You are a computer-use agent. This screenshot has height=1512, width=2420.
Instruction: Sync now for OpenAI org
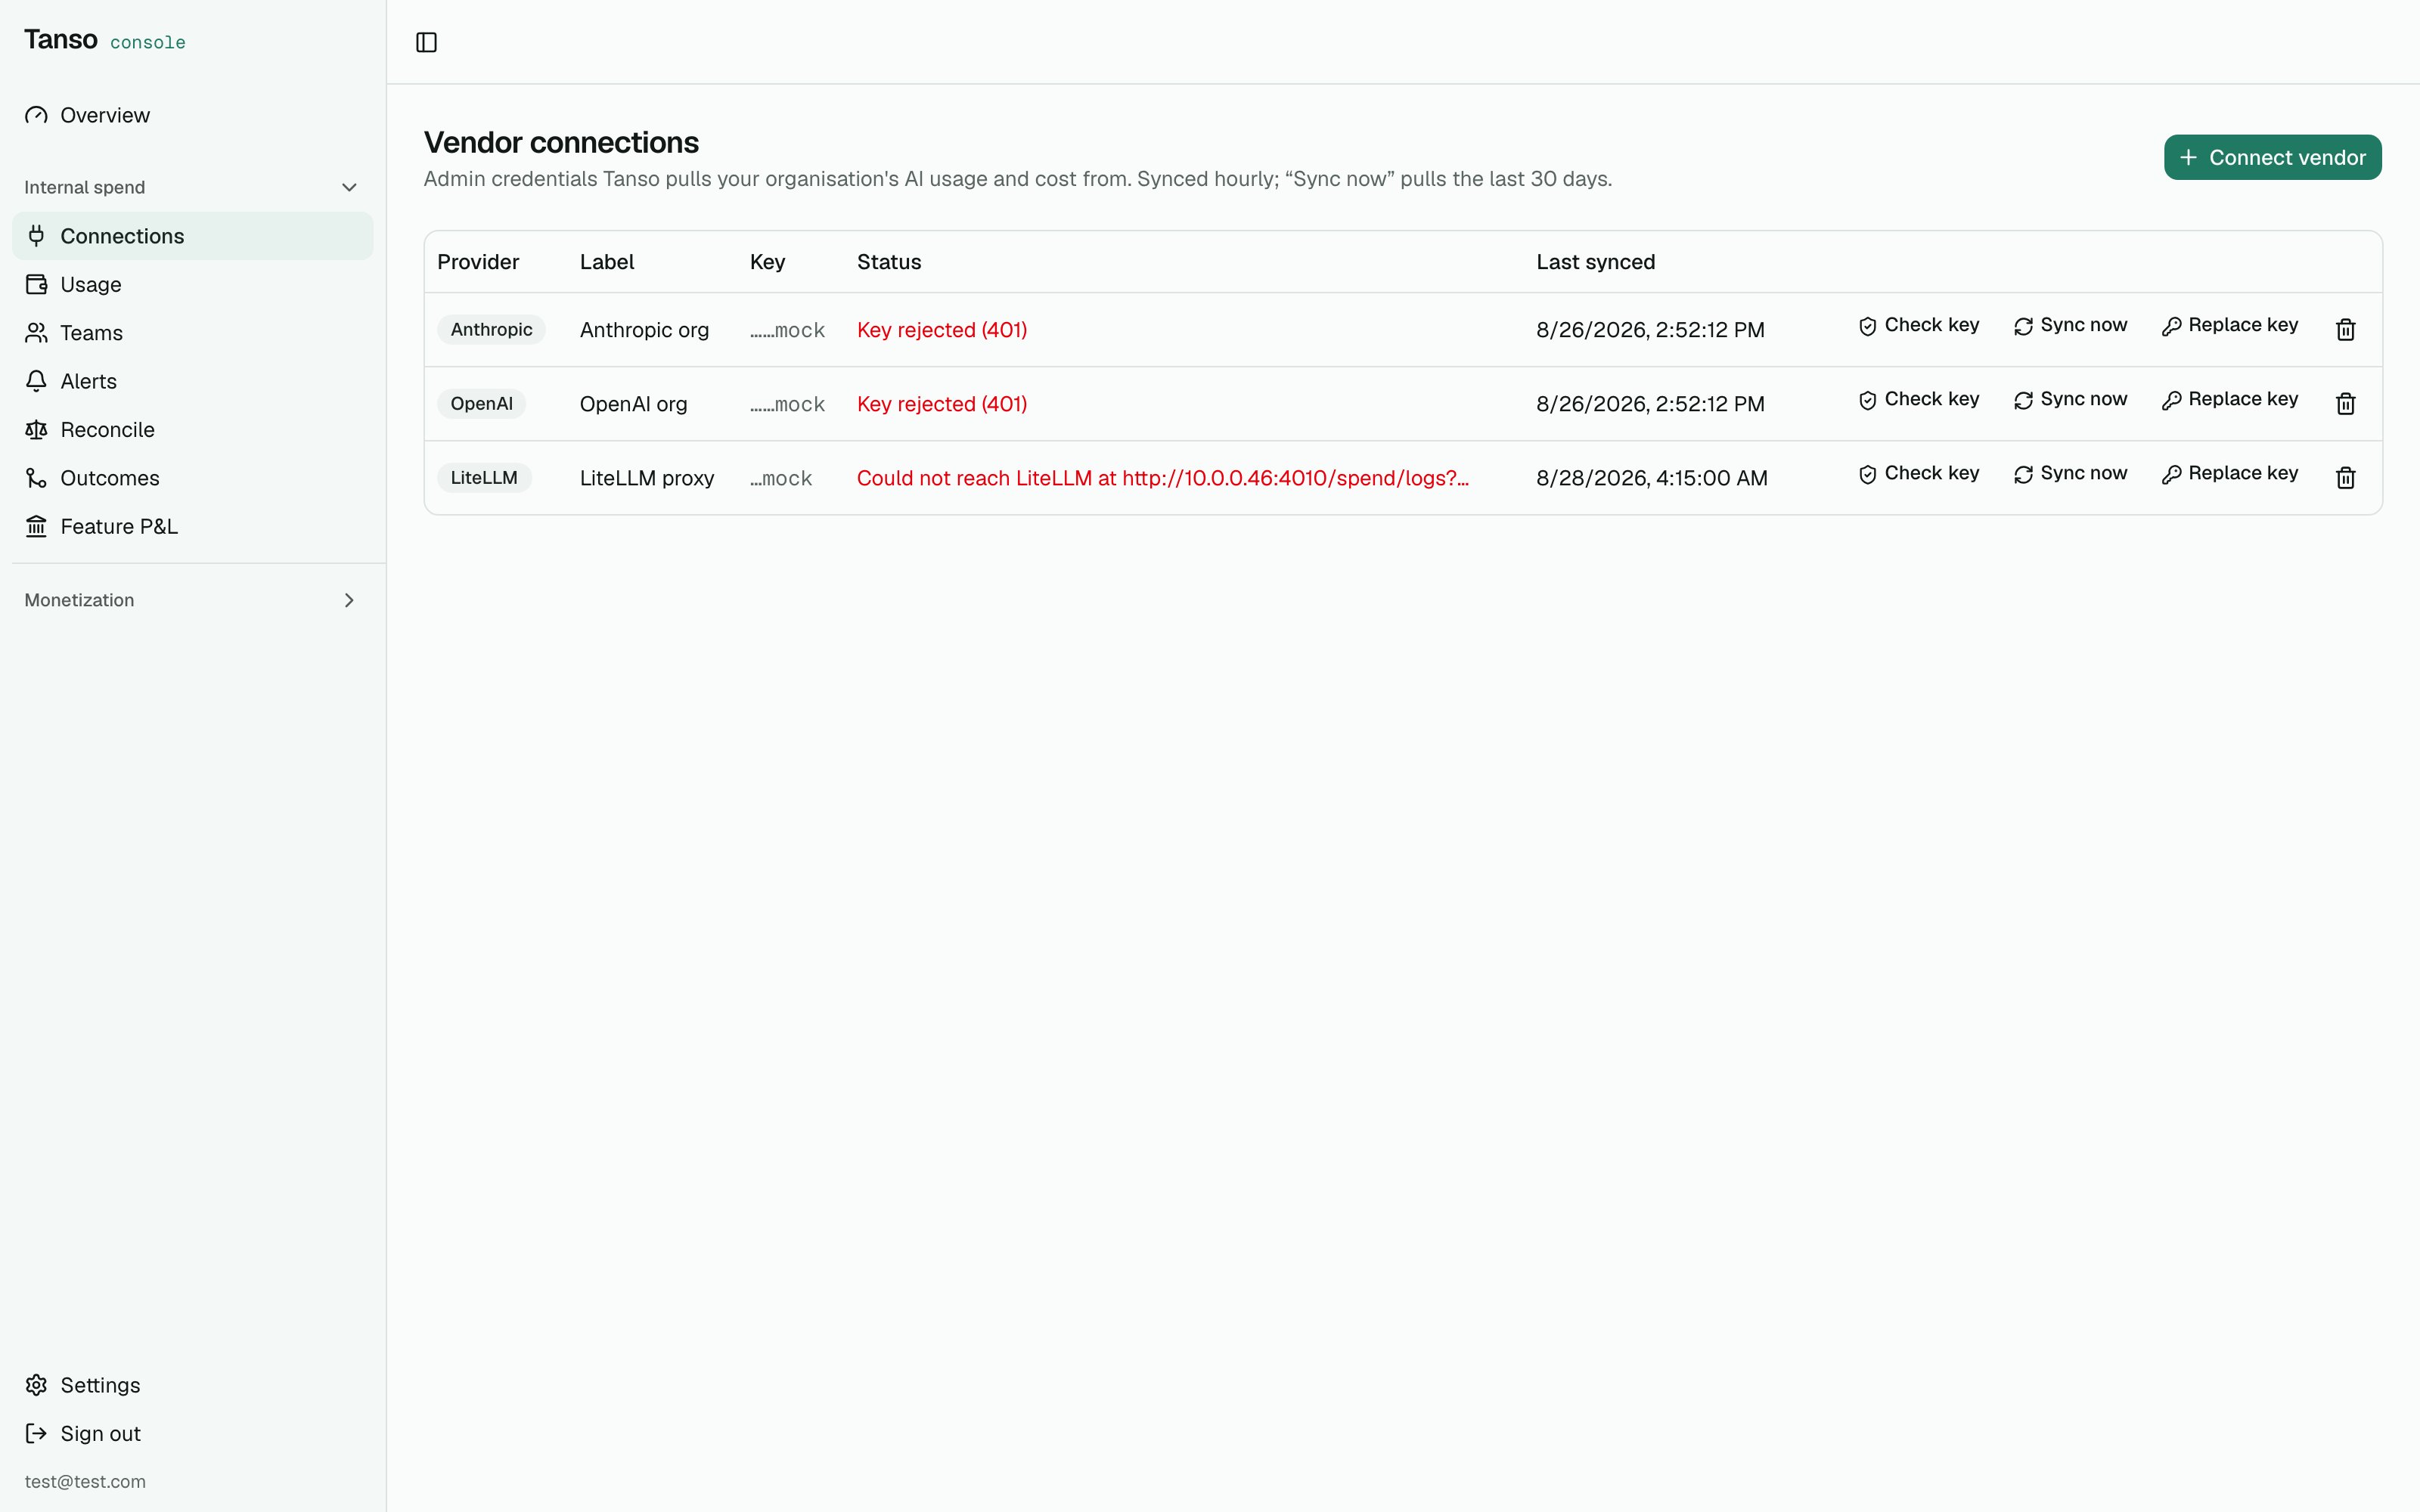(2070, 400)
